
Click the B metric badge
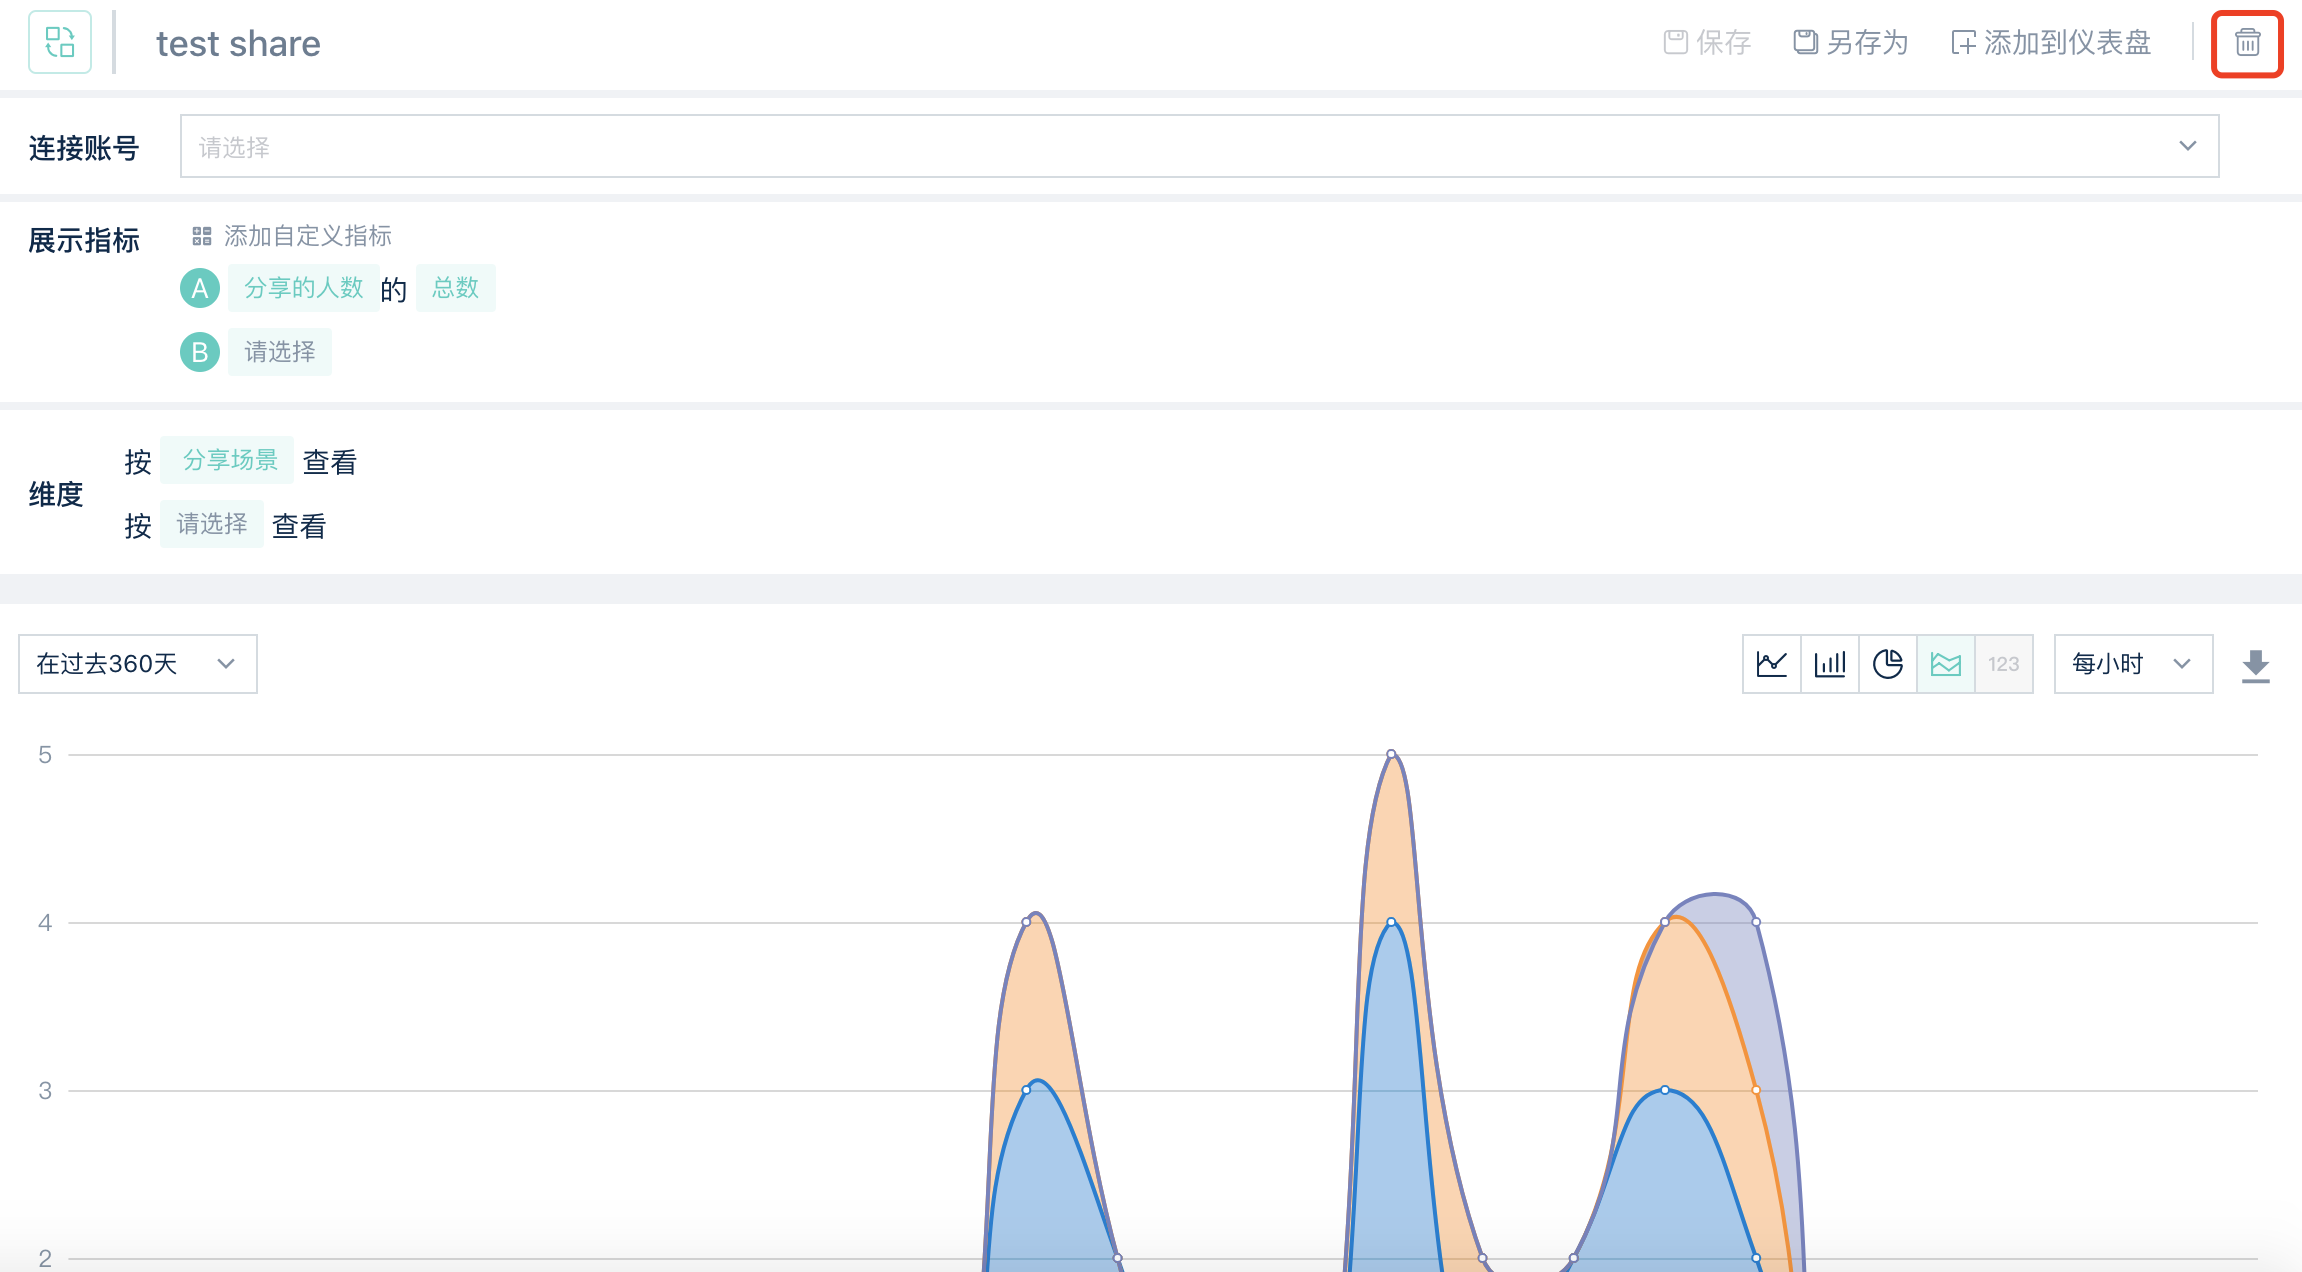point(200,352)
